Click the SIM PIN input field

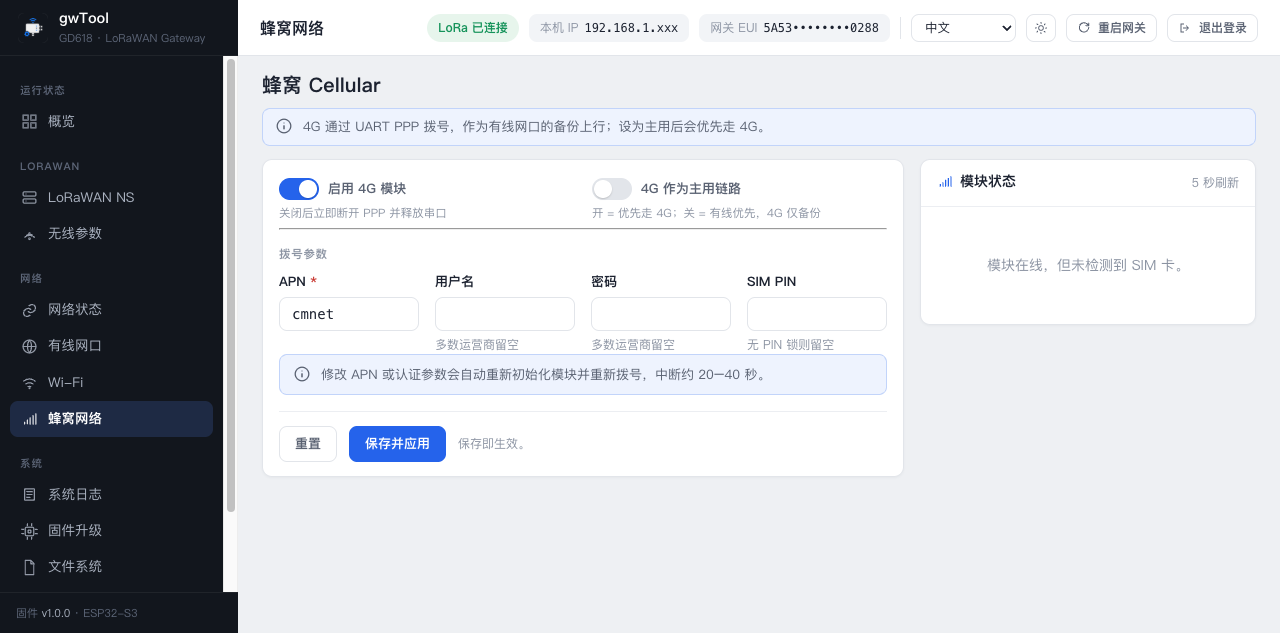pos(817,314)
